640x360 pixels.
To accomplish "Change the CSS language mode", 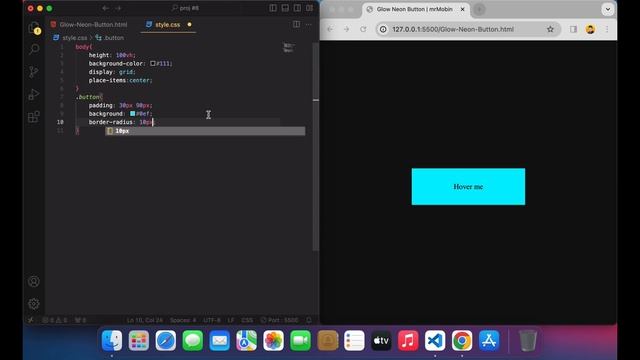I will 247,320.
